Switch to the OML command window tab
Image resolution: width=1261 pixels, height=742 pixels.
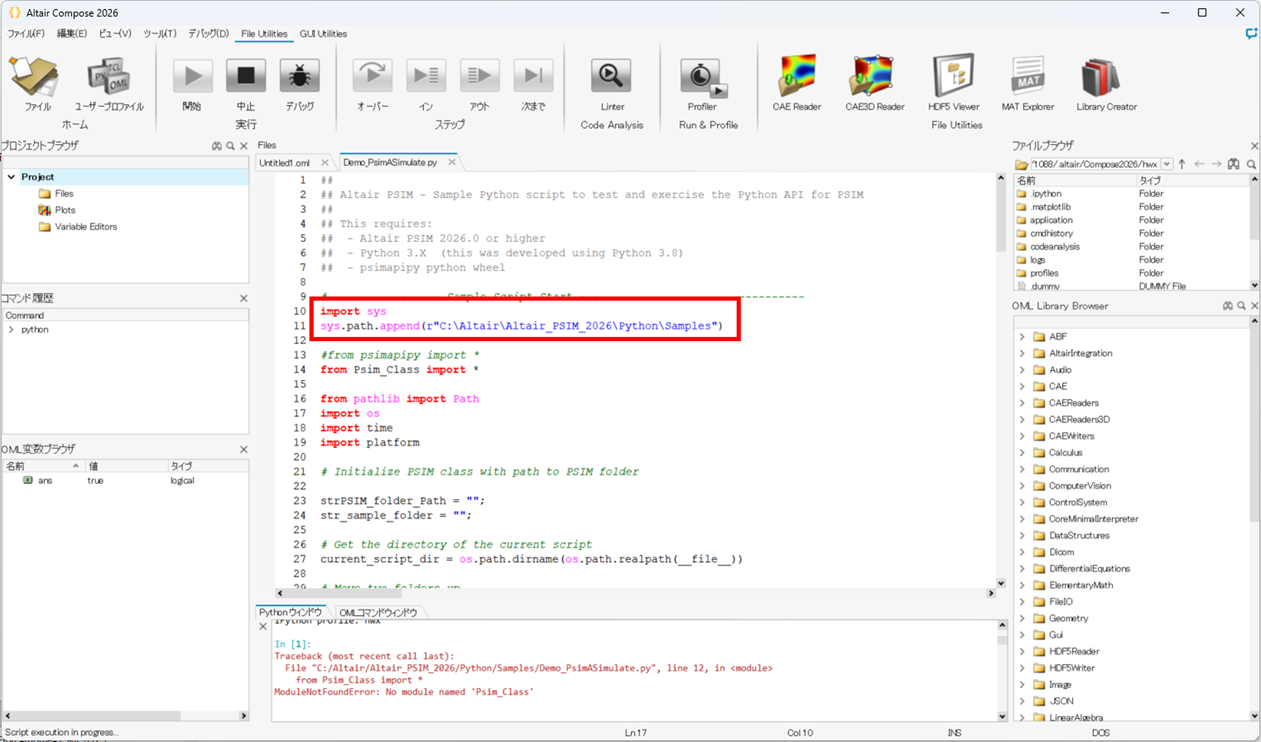(378, 613)
